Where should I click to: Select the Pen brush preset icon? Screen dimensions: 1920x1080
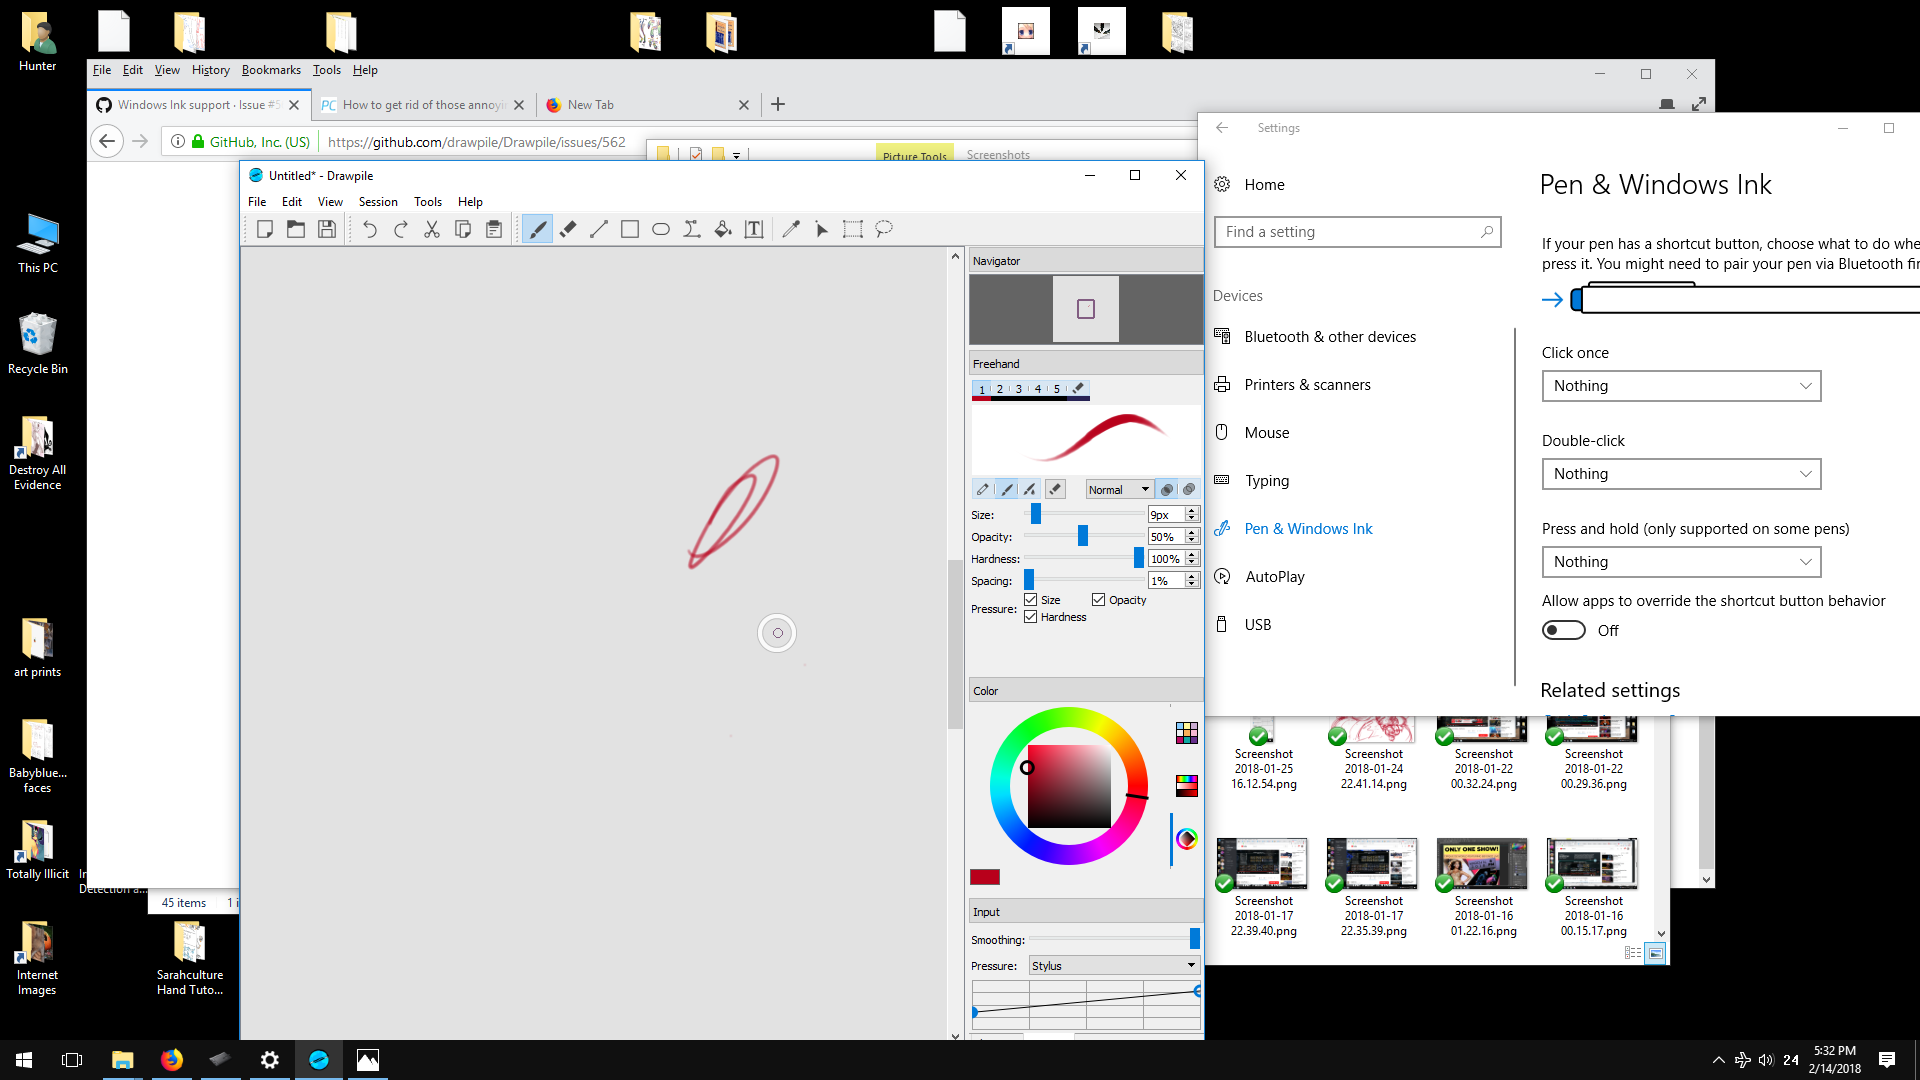point(983,489)
